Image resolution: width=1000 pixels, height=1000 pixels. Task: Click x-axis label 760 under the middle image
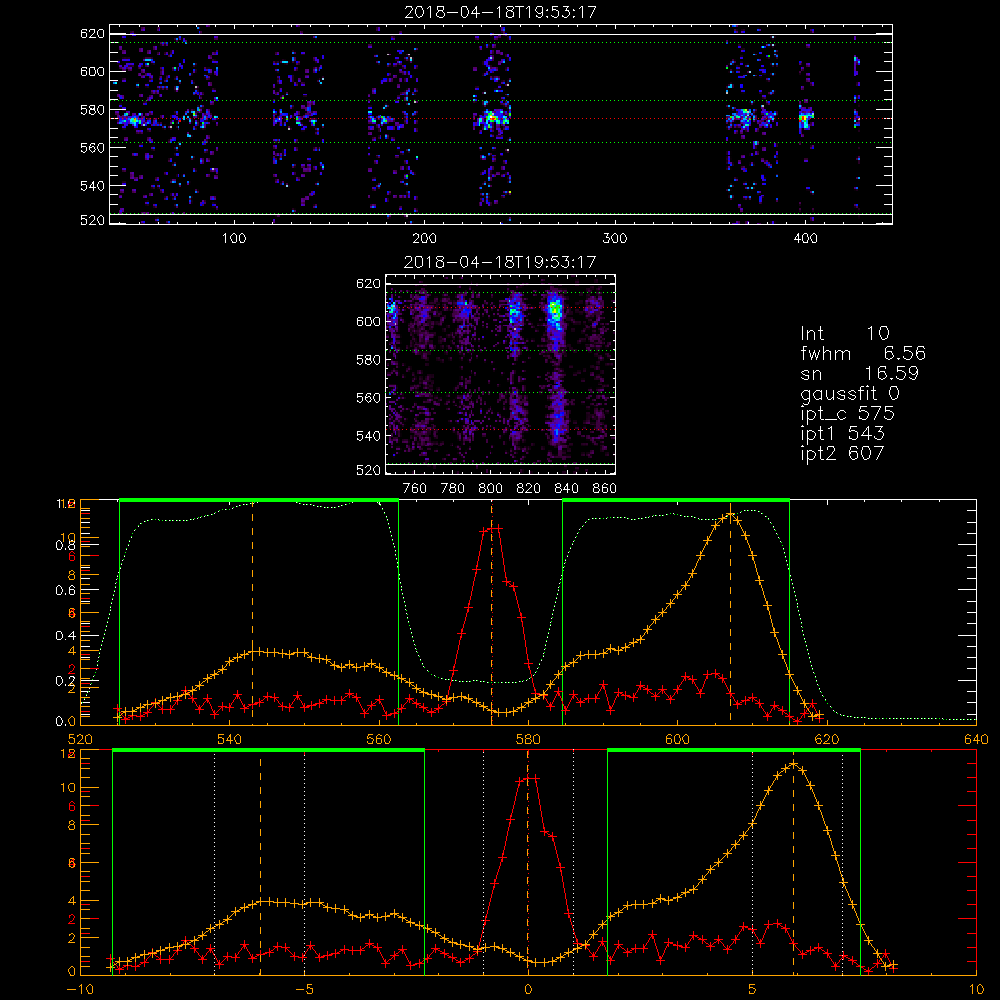[415, 489]
